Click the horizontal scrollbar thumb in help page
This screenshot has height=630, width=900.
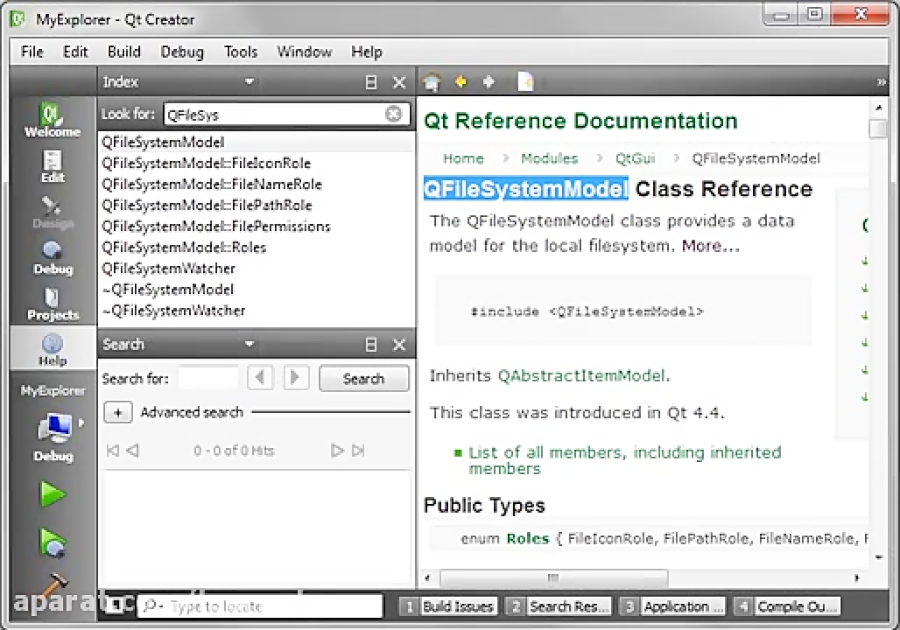553,577
